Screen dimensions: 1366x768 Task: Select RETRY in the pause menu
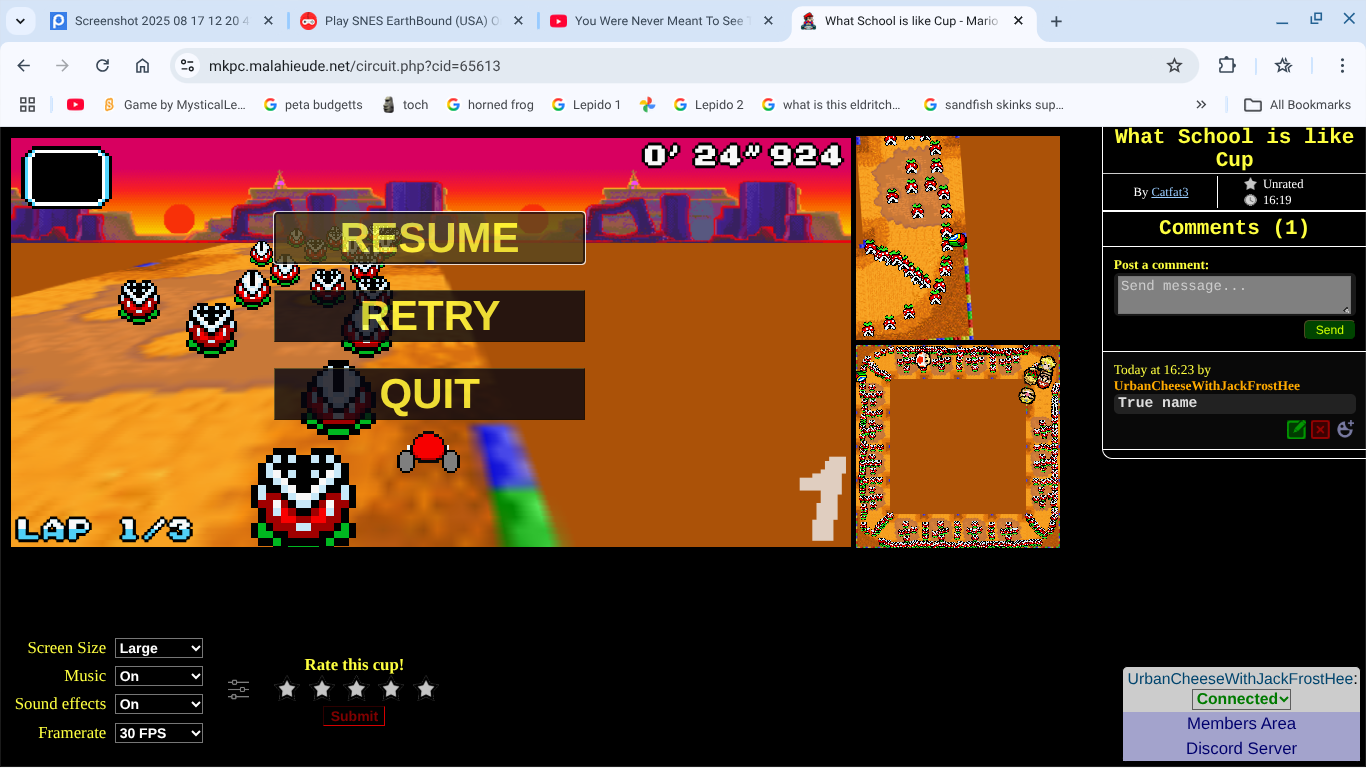point(429,316)
